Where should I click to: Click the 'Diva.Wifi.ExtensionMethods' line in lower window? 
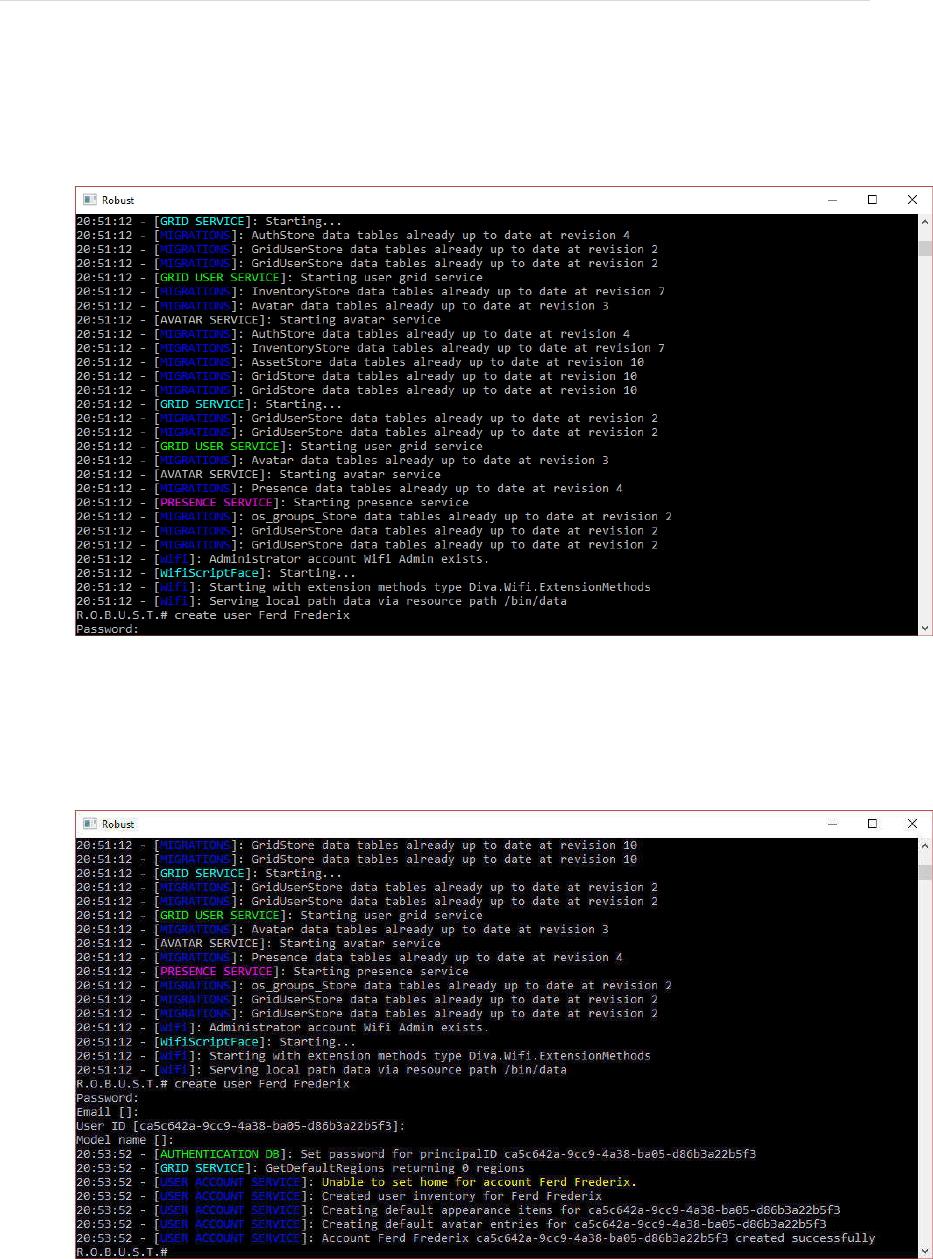363,1055
